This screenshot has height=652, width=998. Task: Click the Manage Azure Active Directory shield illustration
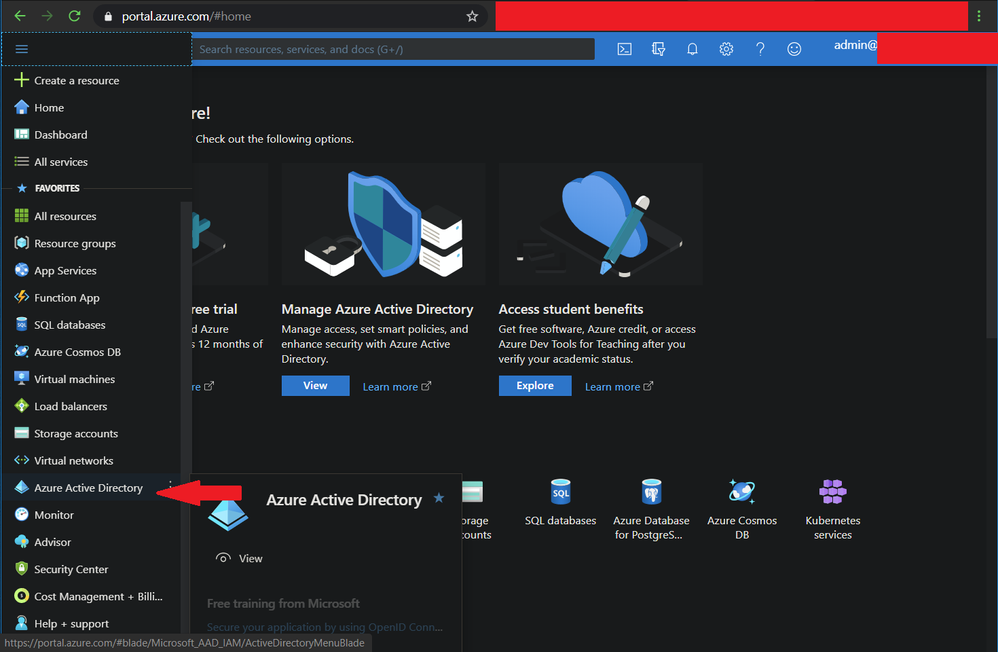click(x=383, y=224)
